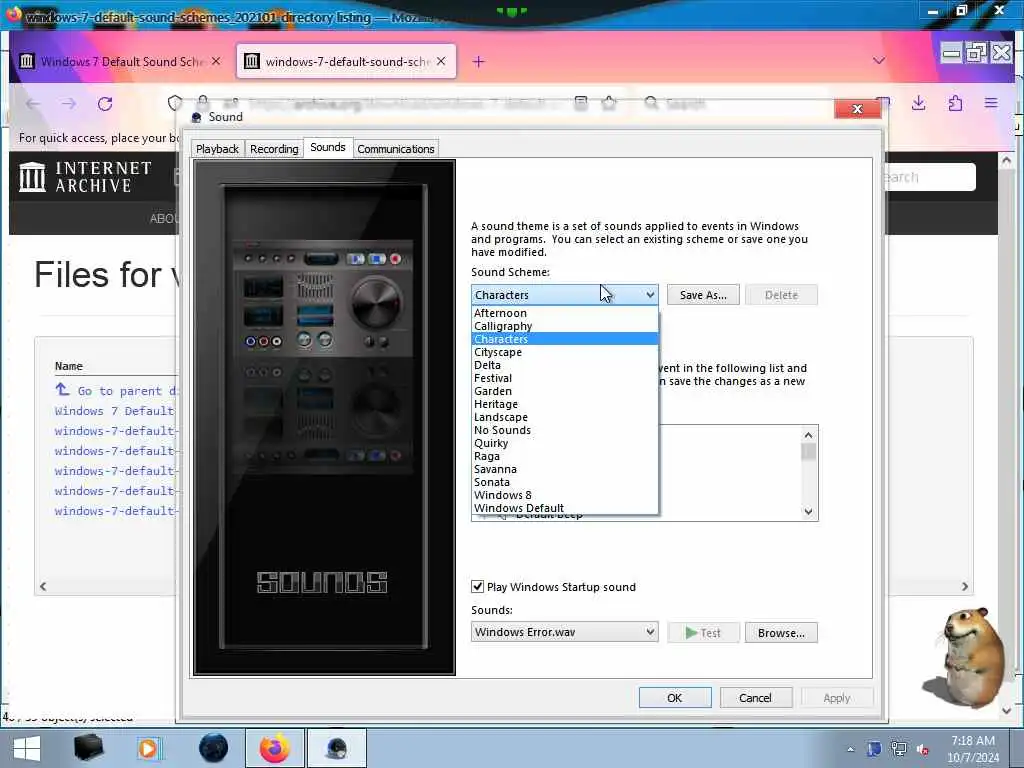Click the muted volume tray icon
Screen dimensions: 1024x768
(923, 749)
